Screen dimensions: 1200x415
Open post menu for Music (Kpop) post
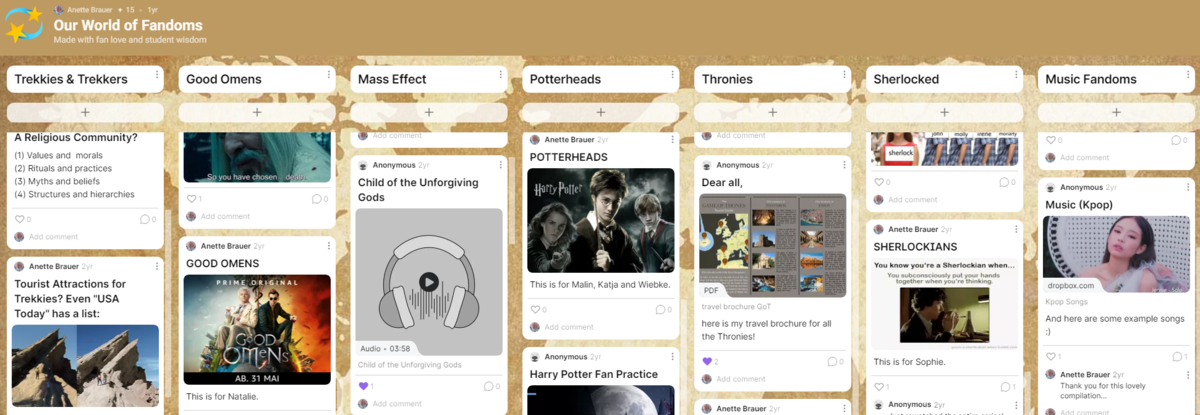pyautogui.click(x=1186, y=187)
